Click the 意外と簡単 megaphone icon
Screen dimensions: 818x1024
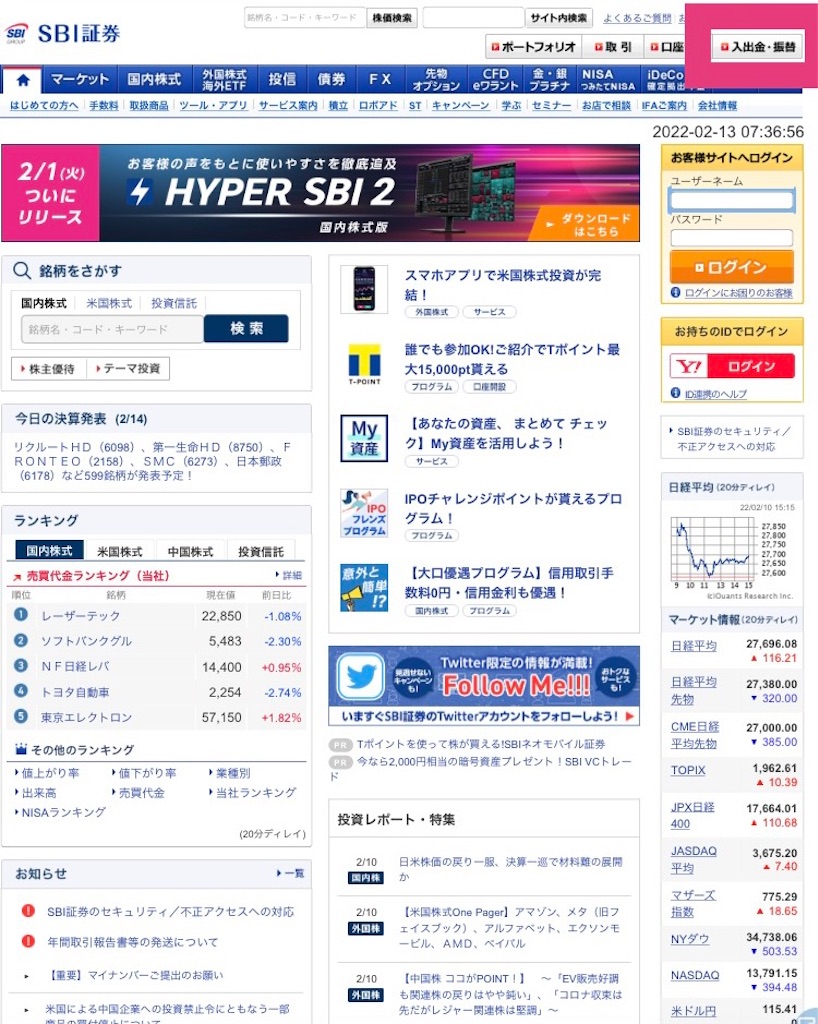point(364,588)
